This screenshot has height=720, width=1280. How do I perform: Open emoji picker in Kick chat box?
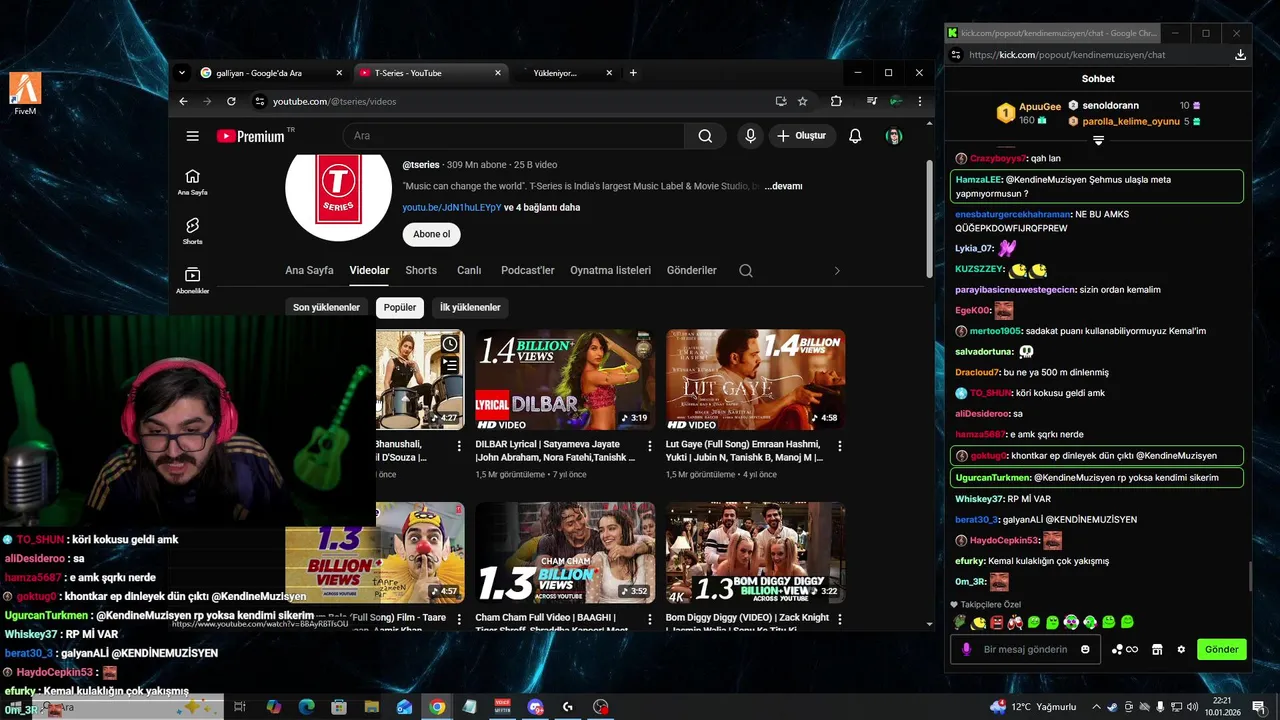(x=1085, y=649)
